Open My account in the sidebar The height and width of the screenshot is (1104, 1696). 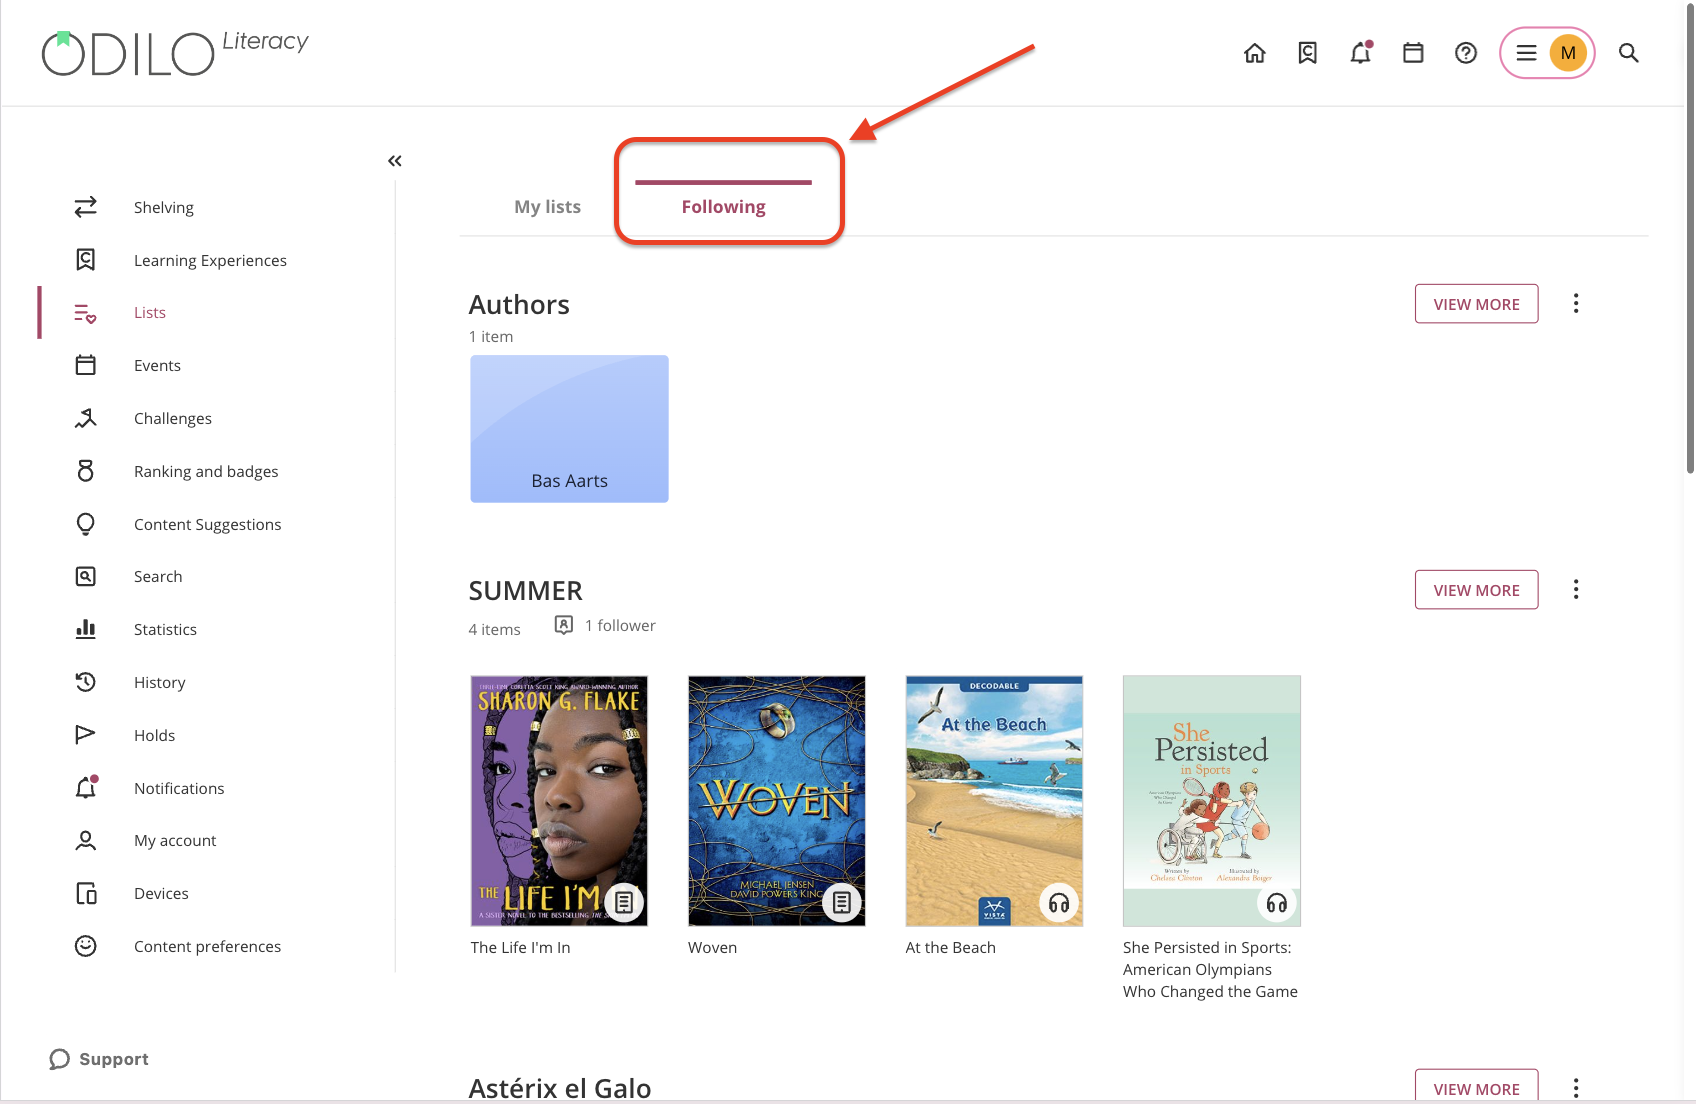(175, 841)
